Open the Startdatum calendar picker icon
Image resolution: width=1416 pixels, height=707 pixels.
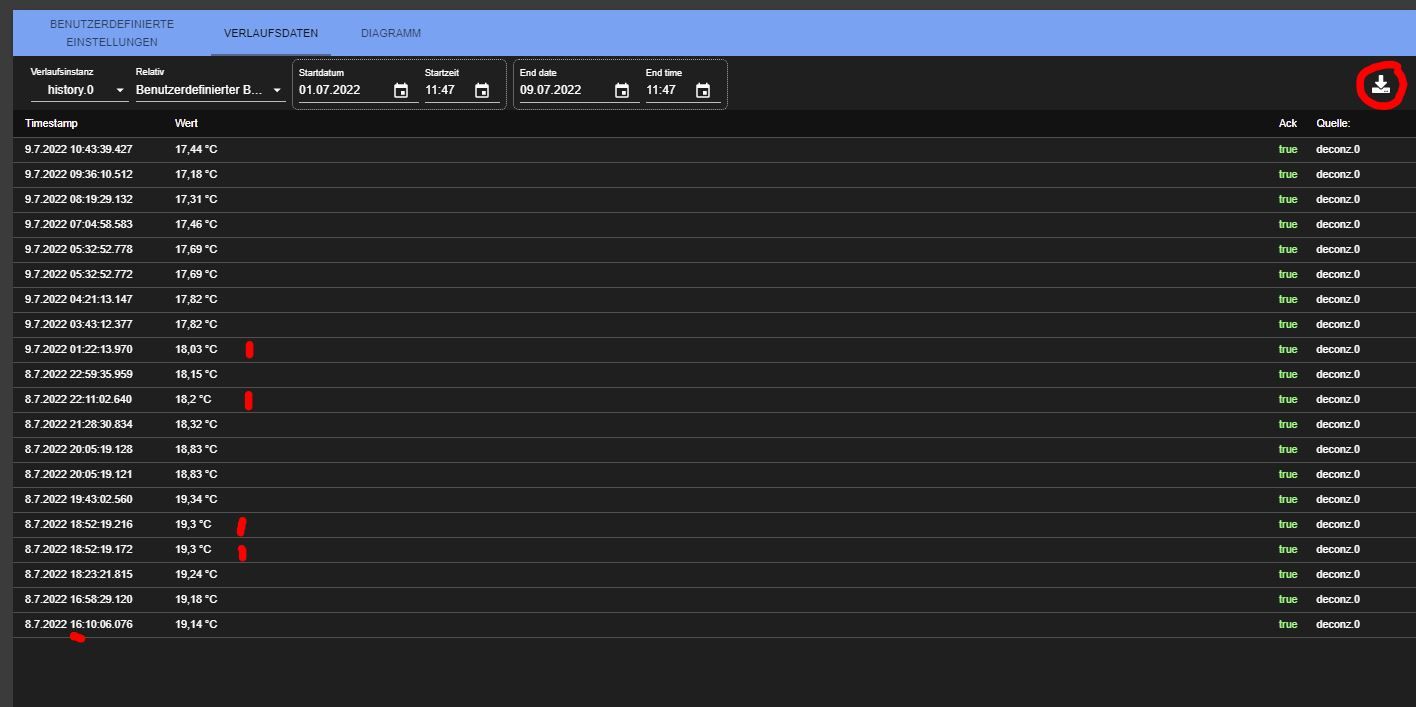[401, 91]
